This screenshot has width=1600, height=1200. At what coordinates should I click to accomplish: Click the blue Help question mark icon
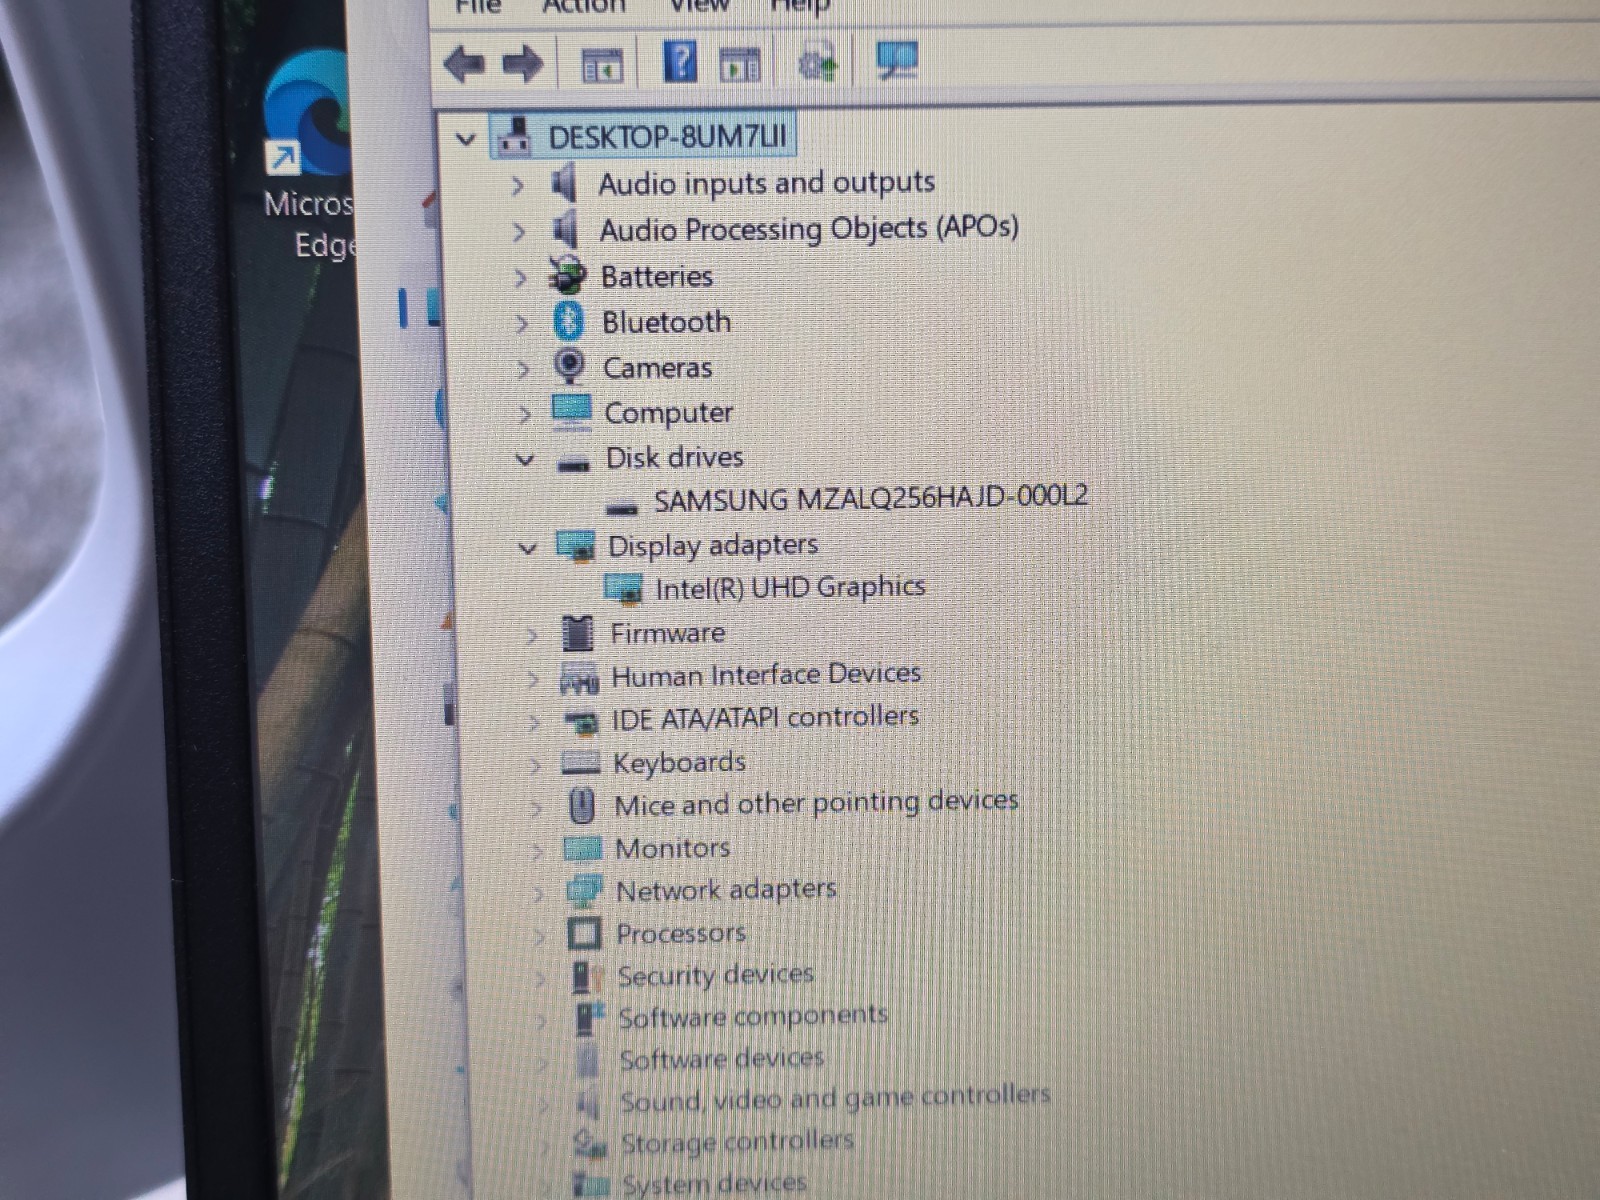pyautogui.click(x=680, y=62)
